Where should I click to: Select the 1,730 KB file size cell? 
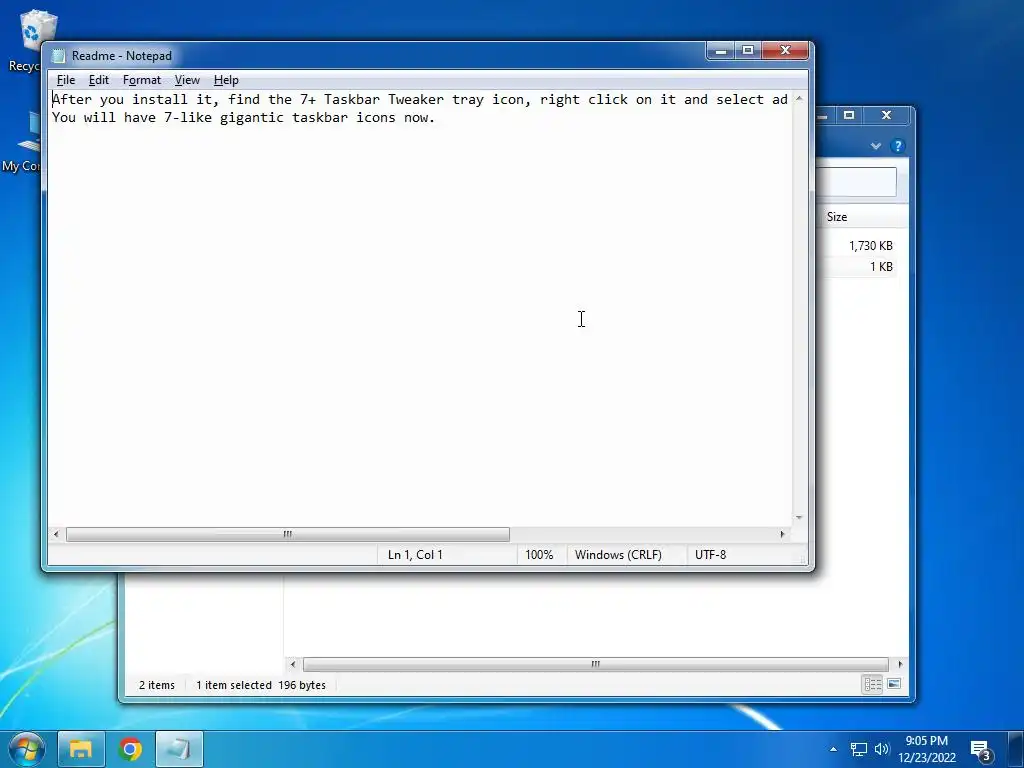(871, 246)
